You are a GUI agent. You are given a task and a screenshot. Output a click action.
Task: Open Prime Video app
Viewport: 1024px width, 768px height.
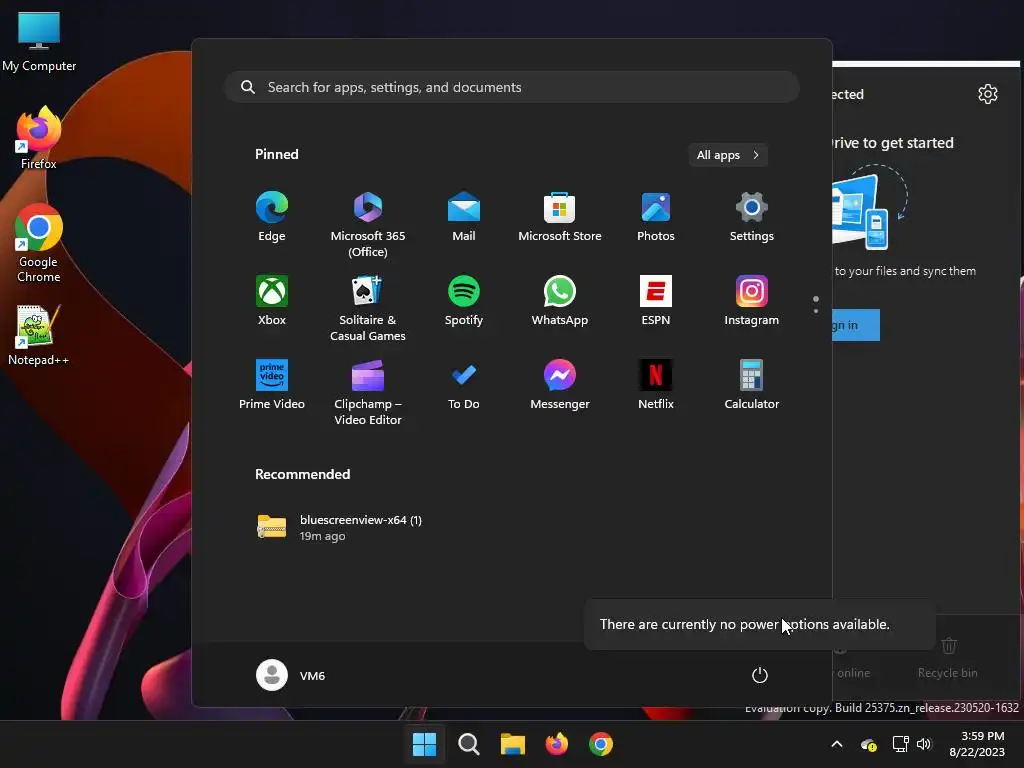[272, 385]
